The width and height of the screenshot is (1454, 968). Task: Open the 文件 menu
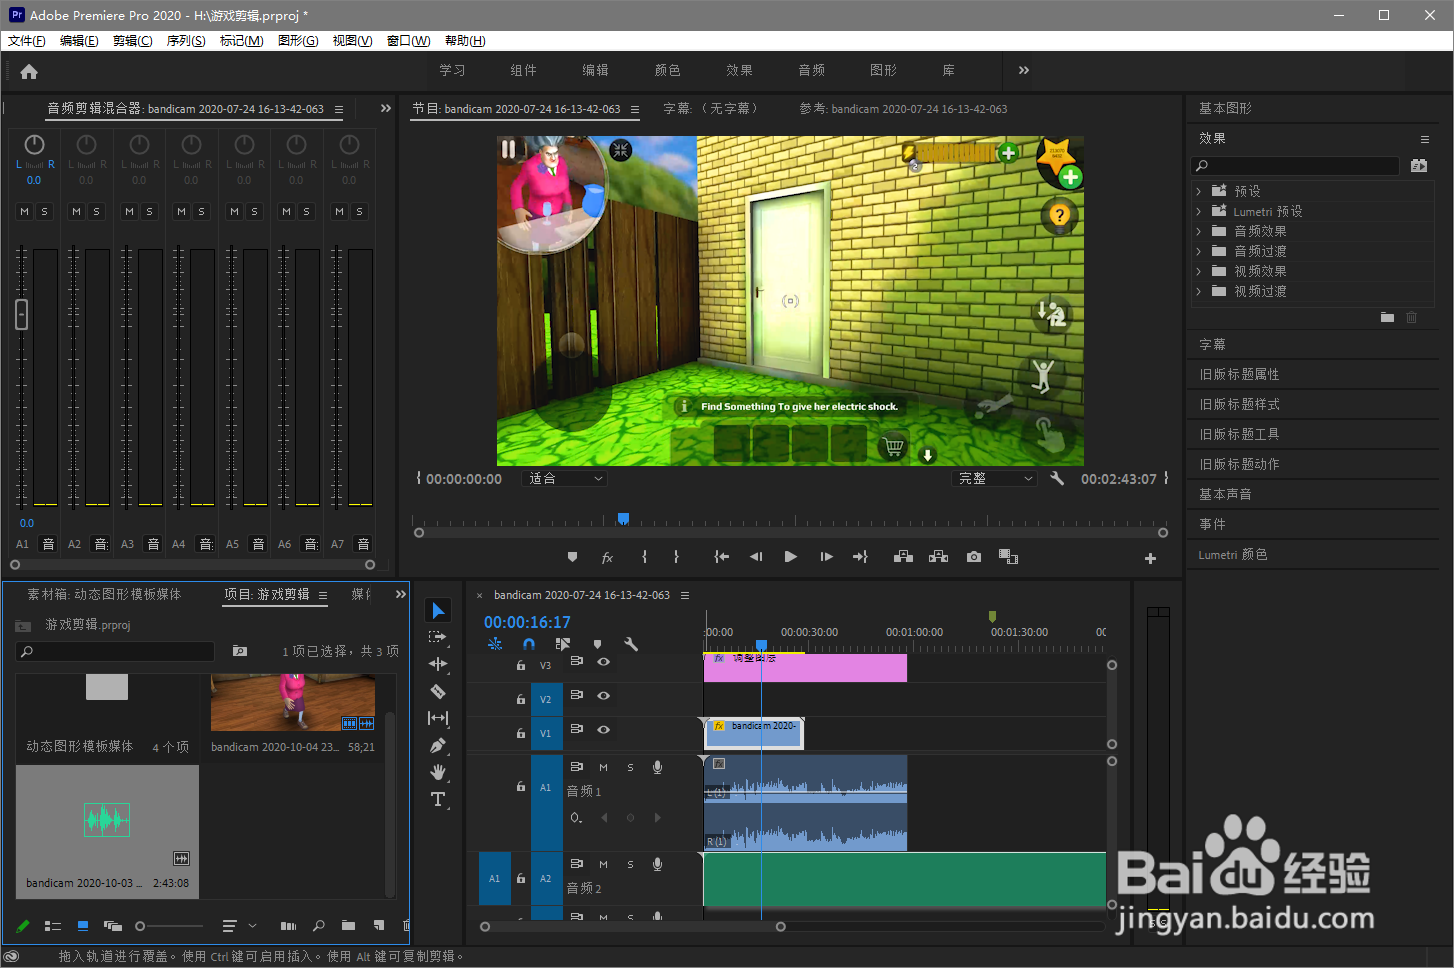click(x=27, y=41)
